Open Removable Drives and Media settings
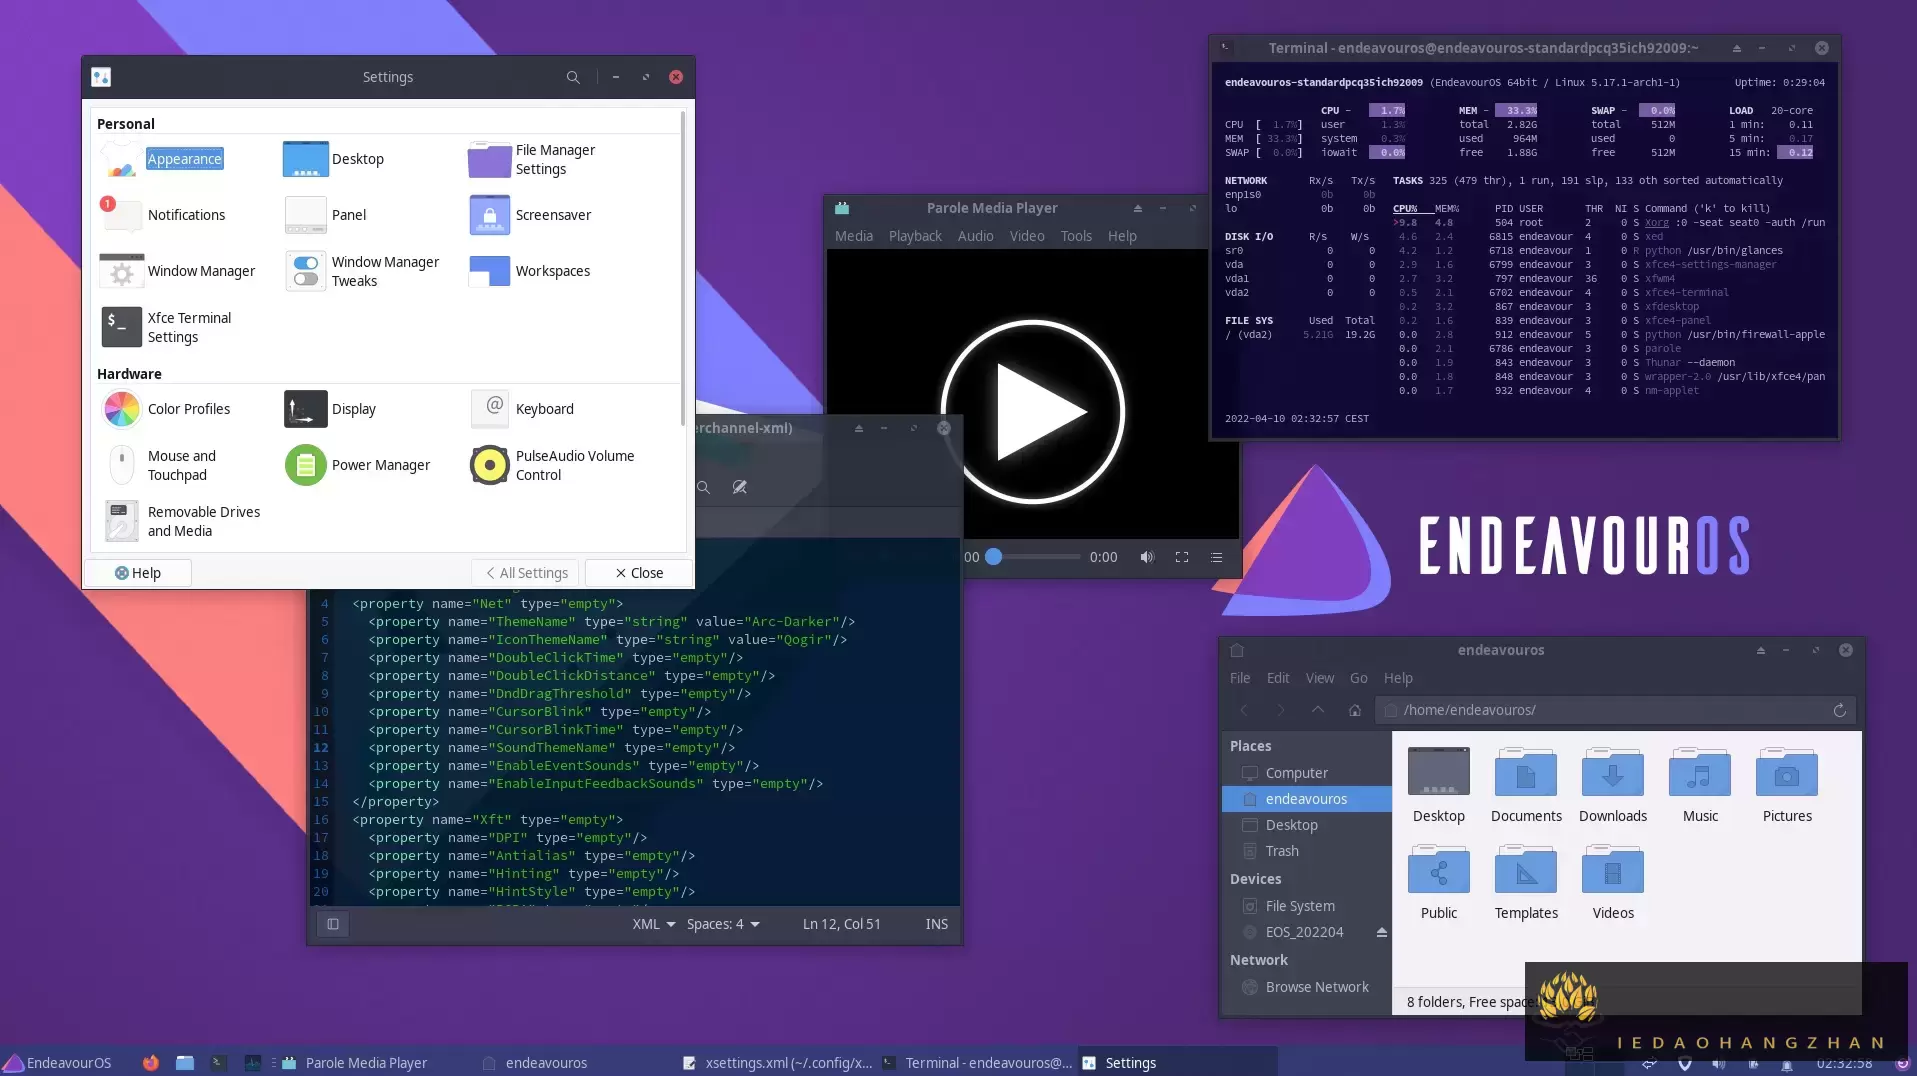 (x=181, y=521)
